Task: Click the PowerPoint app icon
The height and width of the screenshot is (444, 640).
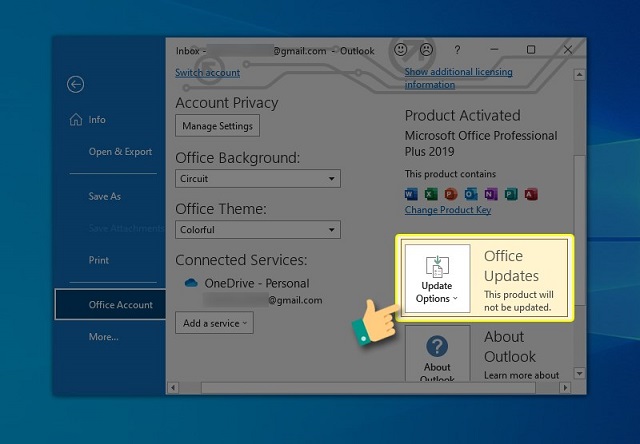Action: (451, 194)
